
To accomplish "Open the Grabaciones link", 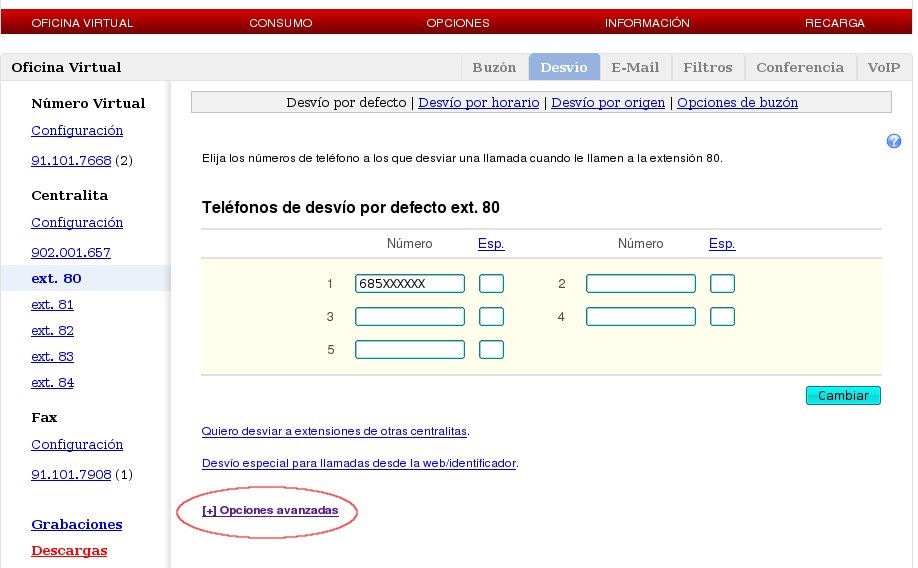I will (x=77, y=525).
